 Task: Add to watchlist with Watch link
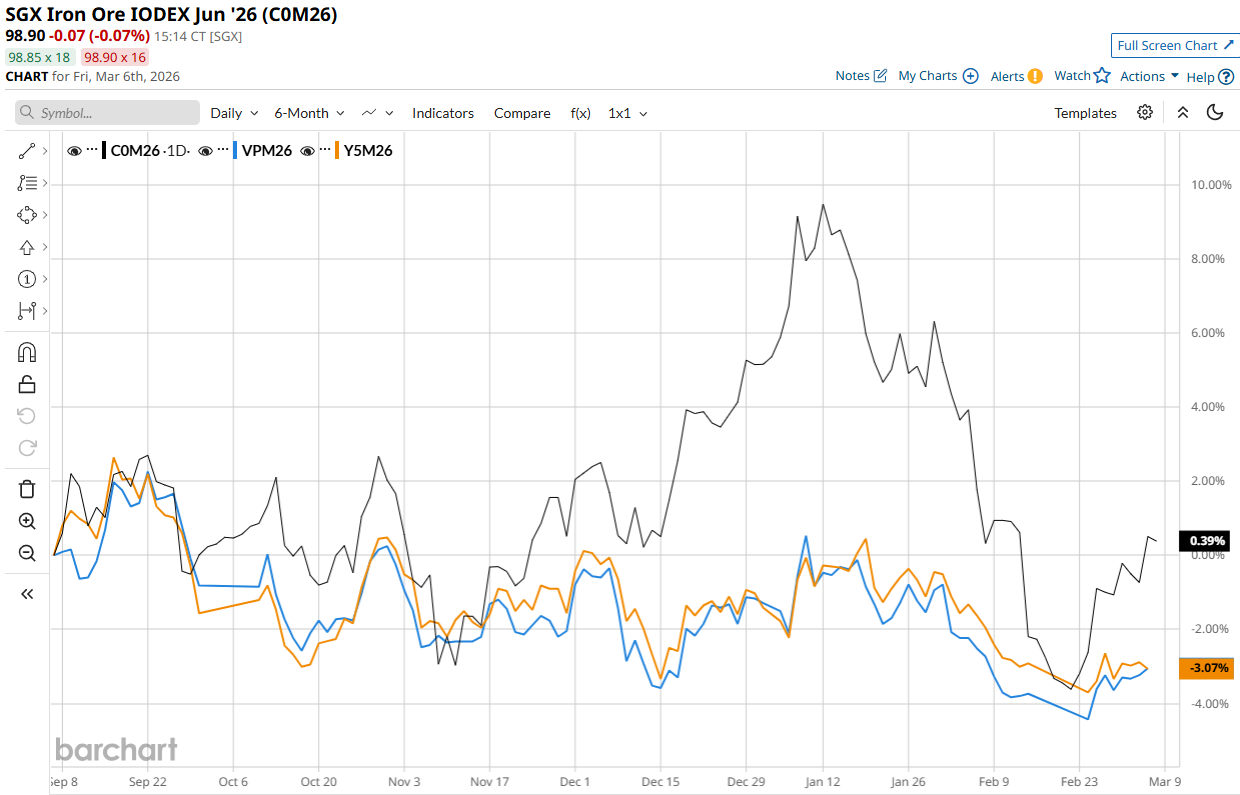coord(1082,76)
